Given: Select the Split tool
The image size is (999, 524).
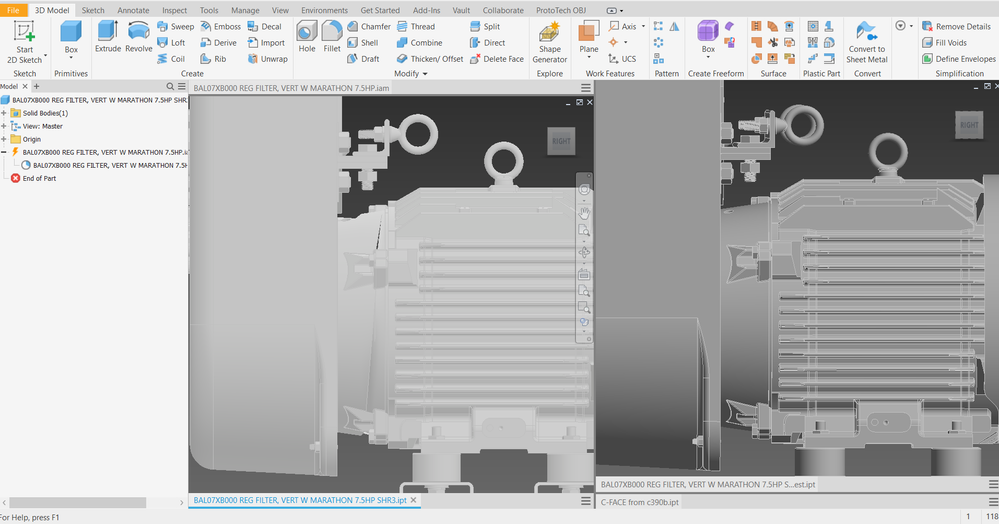Looking at the screenshot, I should pyautogui.click(x=485, y=26).
